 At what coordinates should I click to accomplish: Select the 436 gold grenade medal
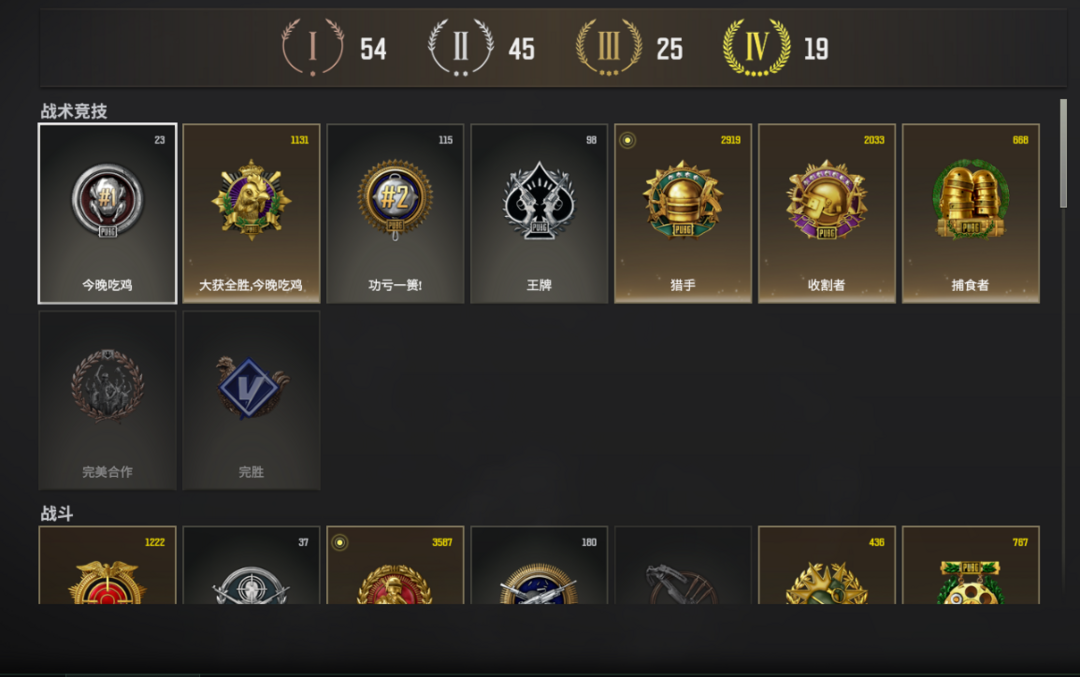tap(827, 565)
